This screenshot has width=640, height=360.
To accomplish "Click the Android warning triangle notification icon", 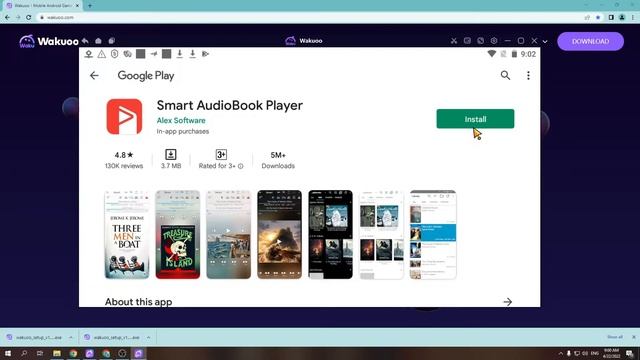I will 102,54.
